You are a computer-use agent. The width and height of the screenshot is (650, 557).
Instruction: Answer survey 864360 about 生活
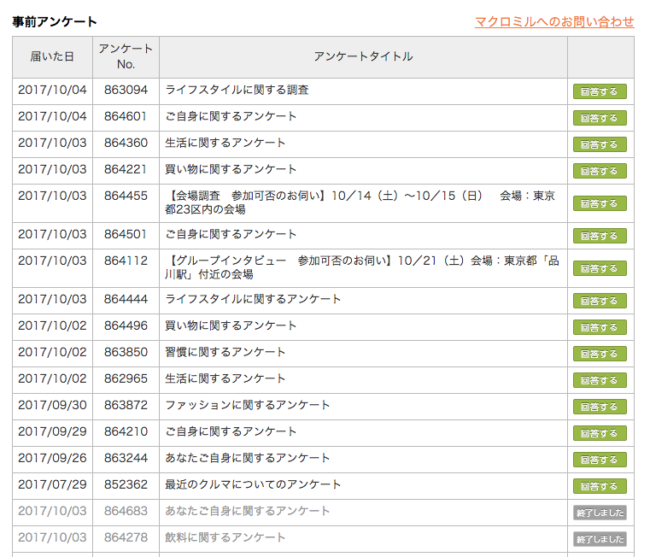[599, 144]
